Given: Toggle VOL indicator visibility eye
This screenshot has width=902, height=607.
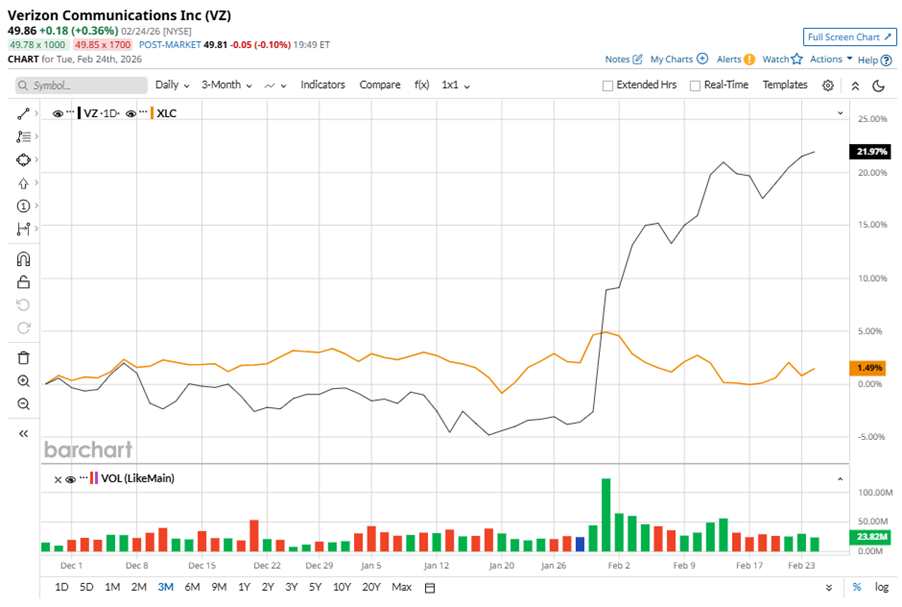Looking at the screenshot, I should pyautogui.click(x=70, y=479).
